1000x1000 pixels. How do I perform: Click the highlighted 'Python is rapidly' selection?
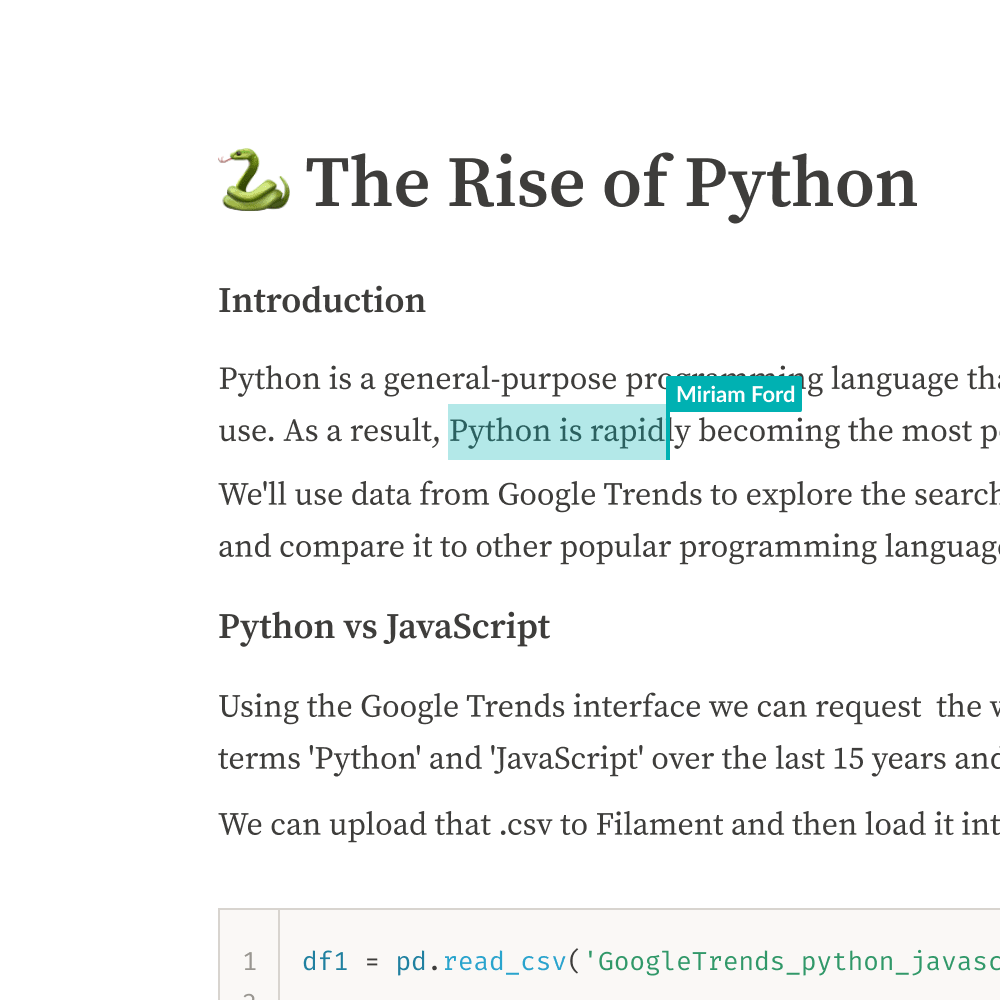pos(556,432)
